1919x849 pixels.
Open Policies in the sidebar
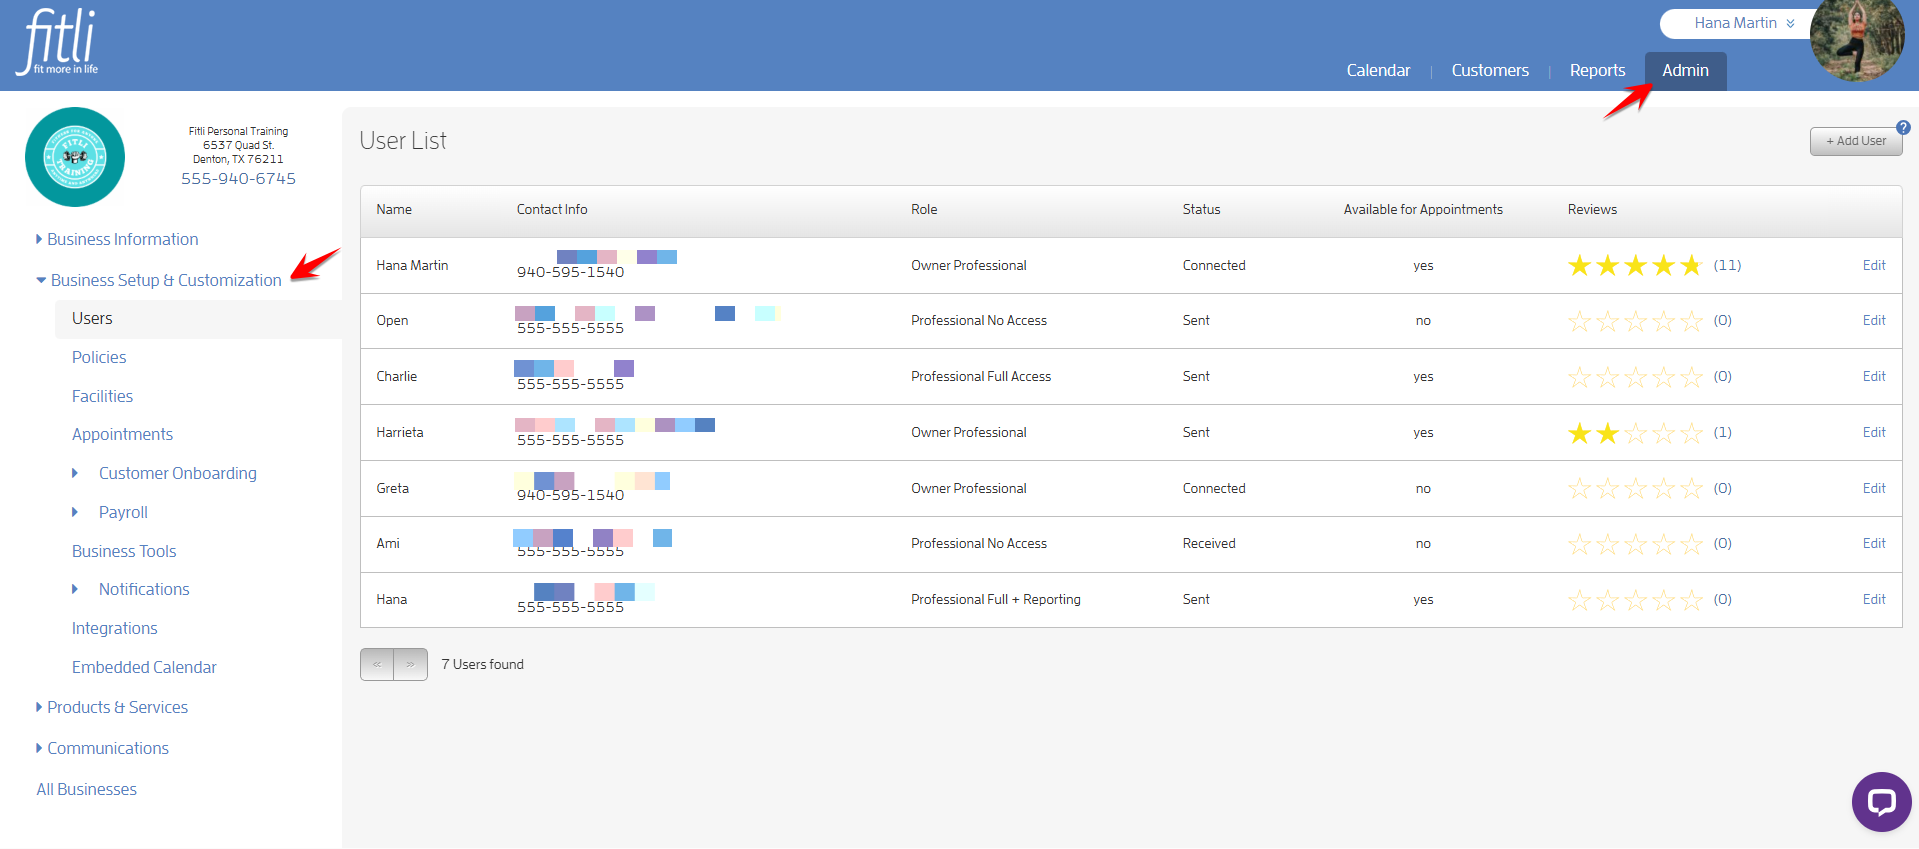click(99, 357)
